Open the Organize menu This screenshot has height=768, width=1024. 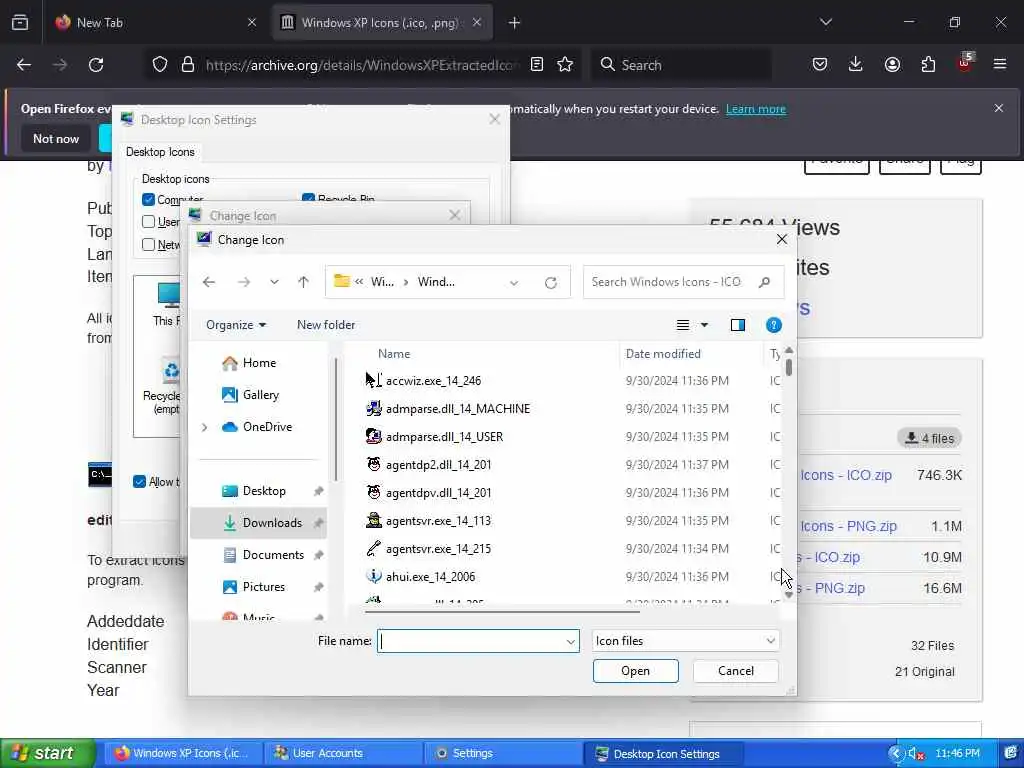(236, 325)
